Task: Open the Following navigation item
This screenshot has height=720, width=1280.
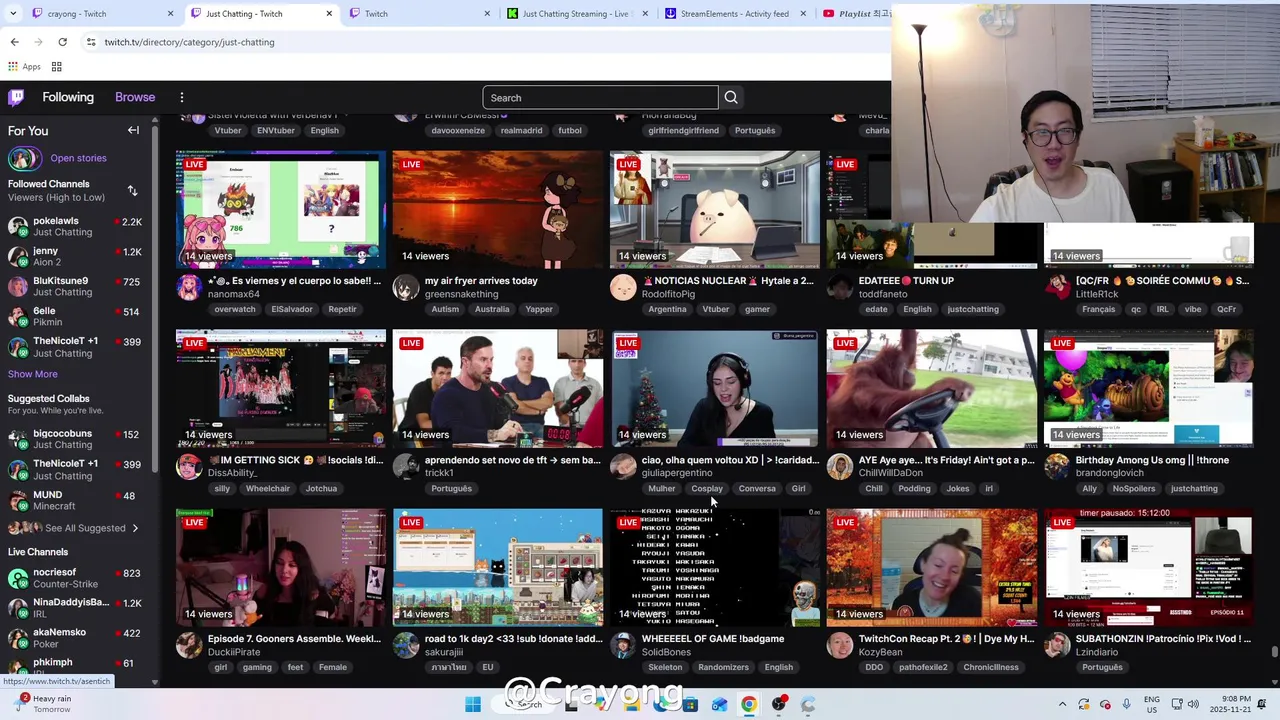Action: coord(68,97)
